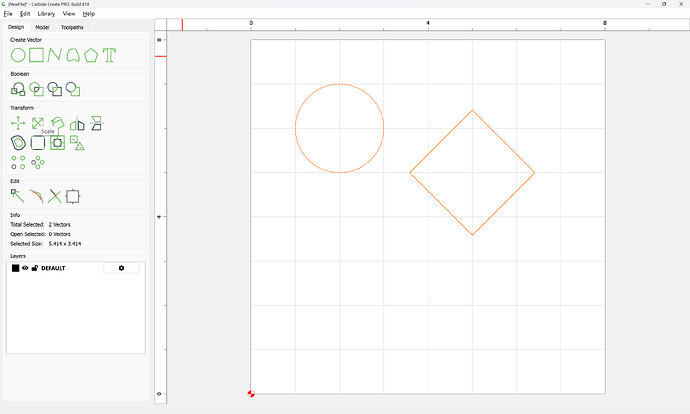Screen dimensions: 690x414
Task: Select the Circle vector tool
Action: tap(18, 55)
